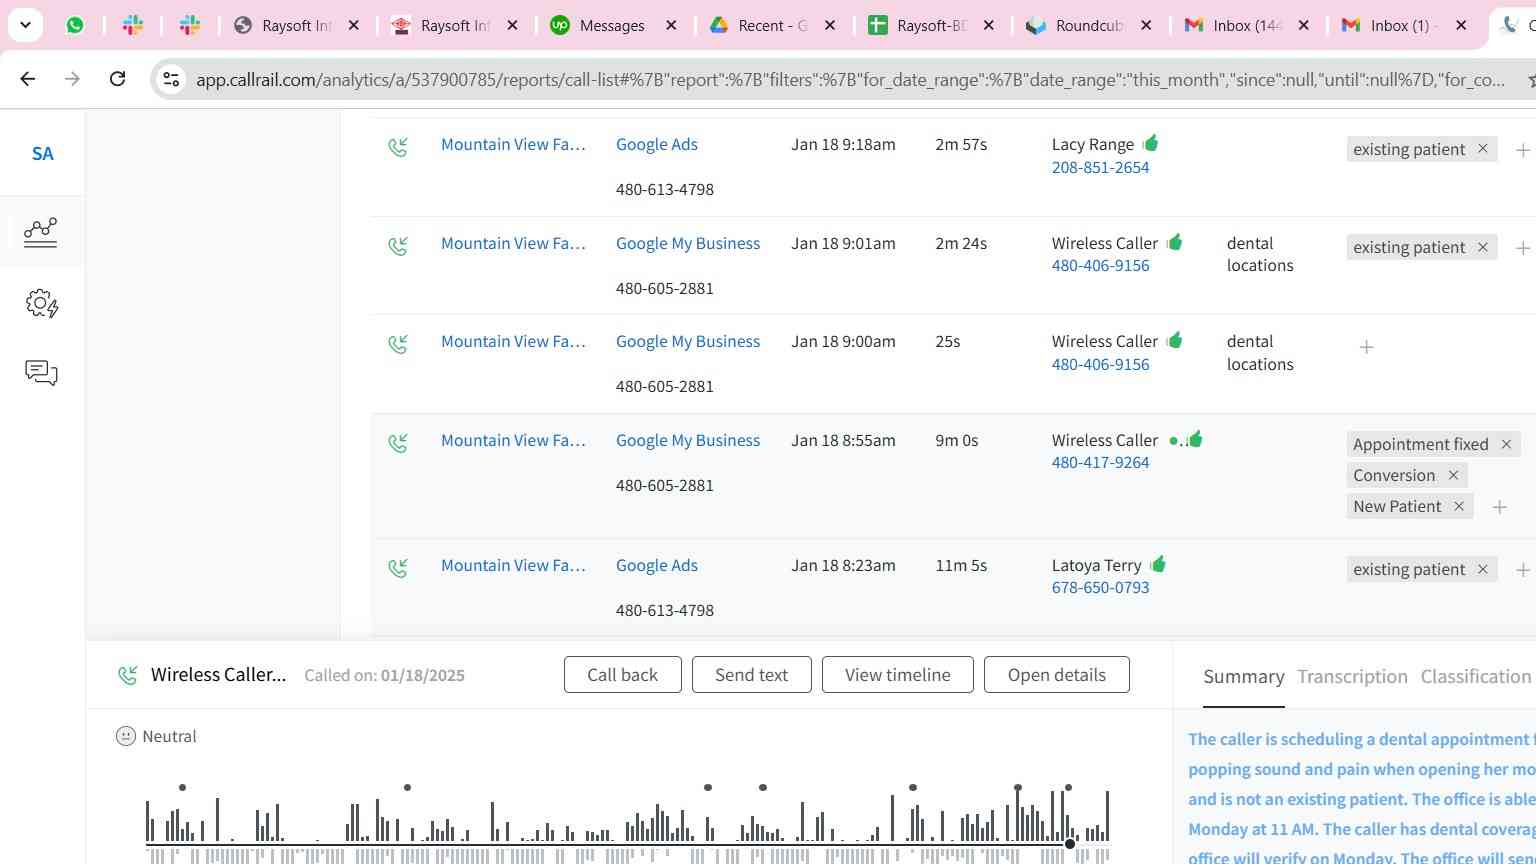1536x864 pixels.
Task: Open the Analytics sidebar icon
Action: (41, 232)
